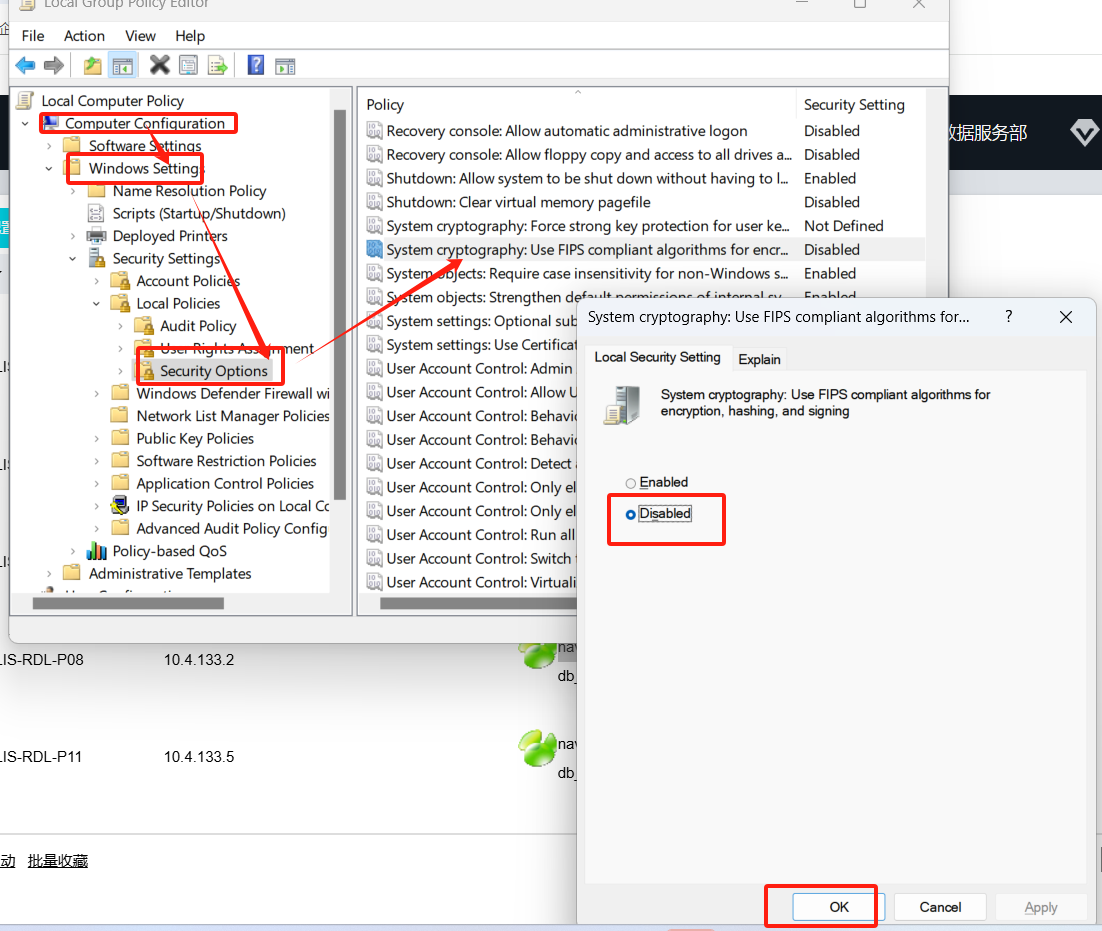1102x931 pixels.
Task: Click the Deployed Printers printer icon
Action: [96, 236]
